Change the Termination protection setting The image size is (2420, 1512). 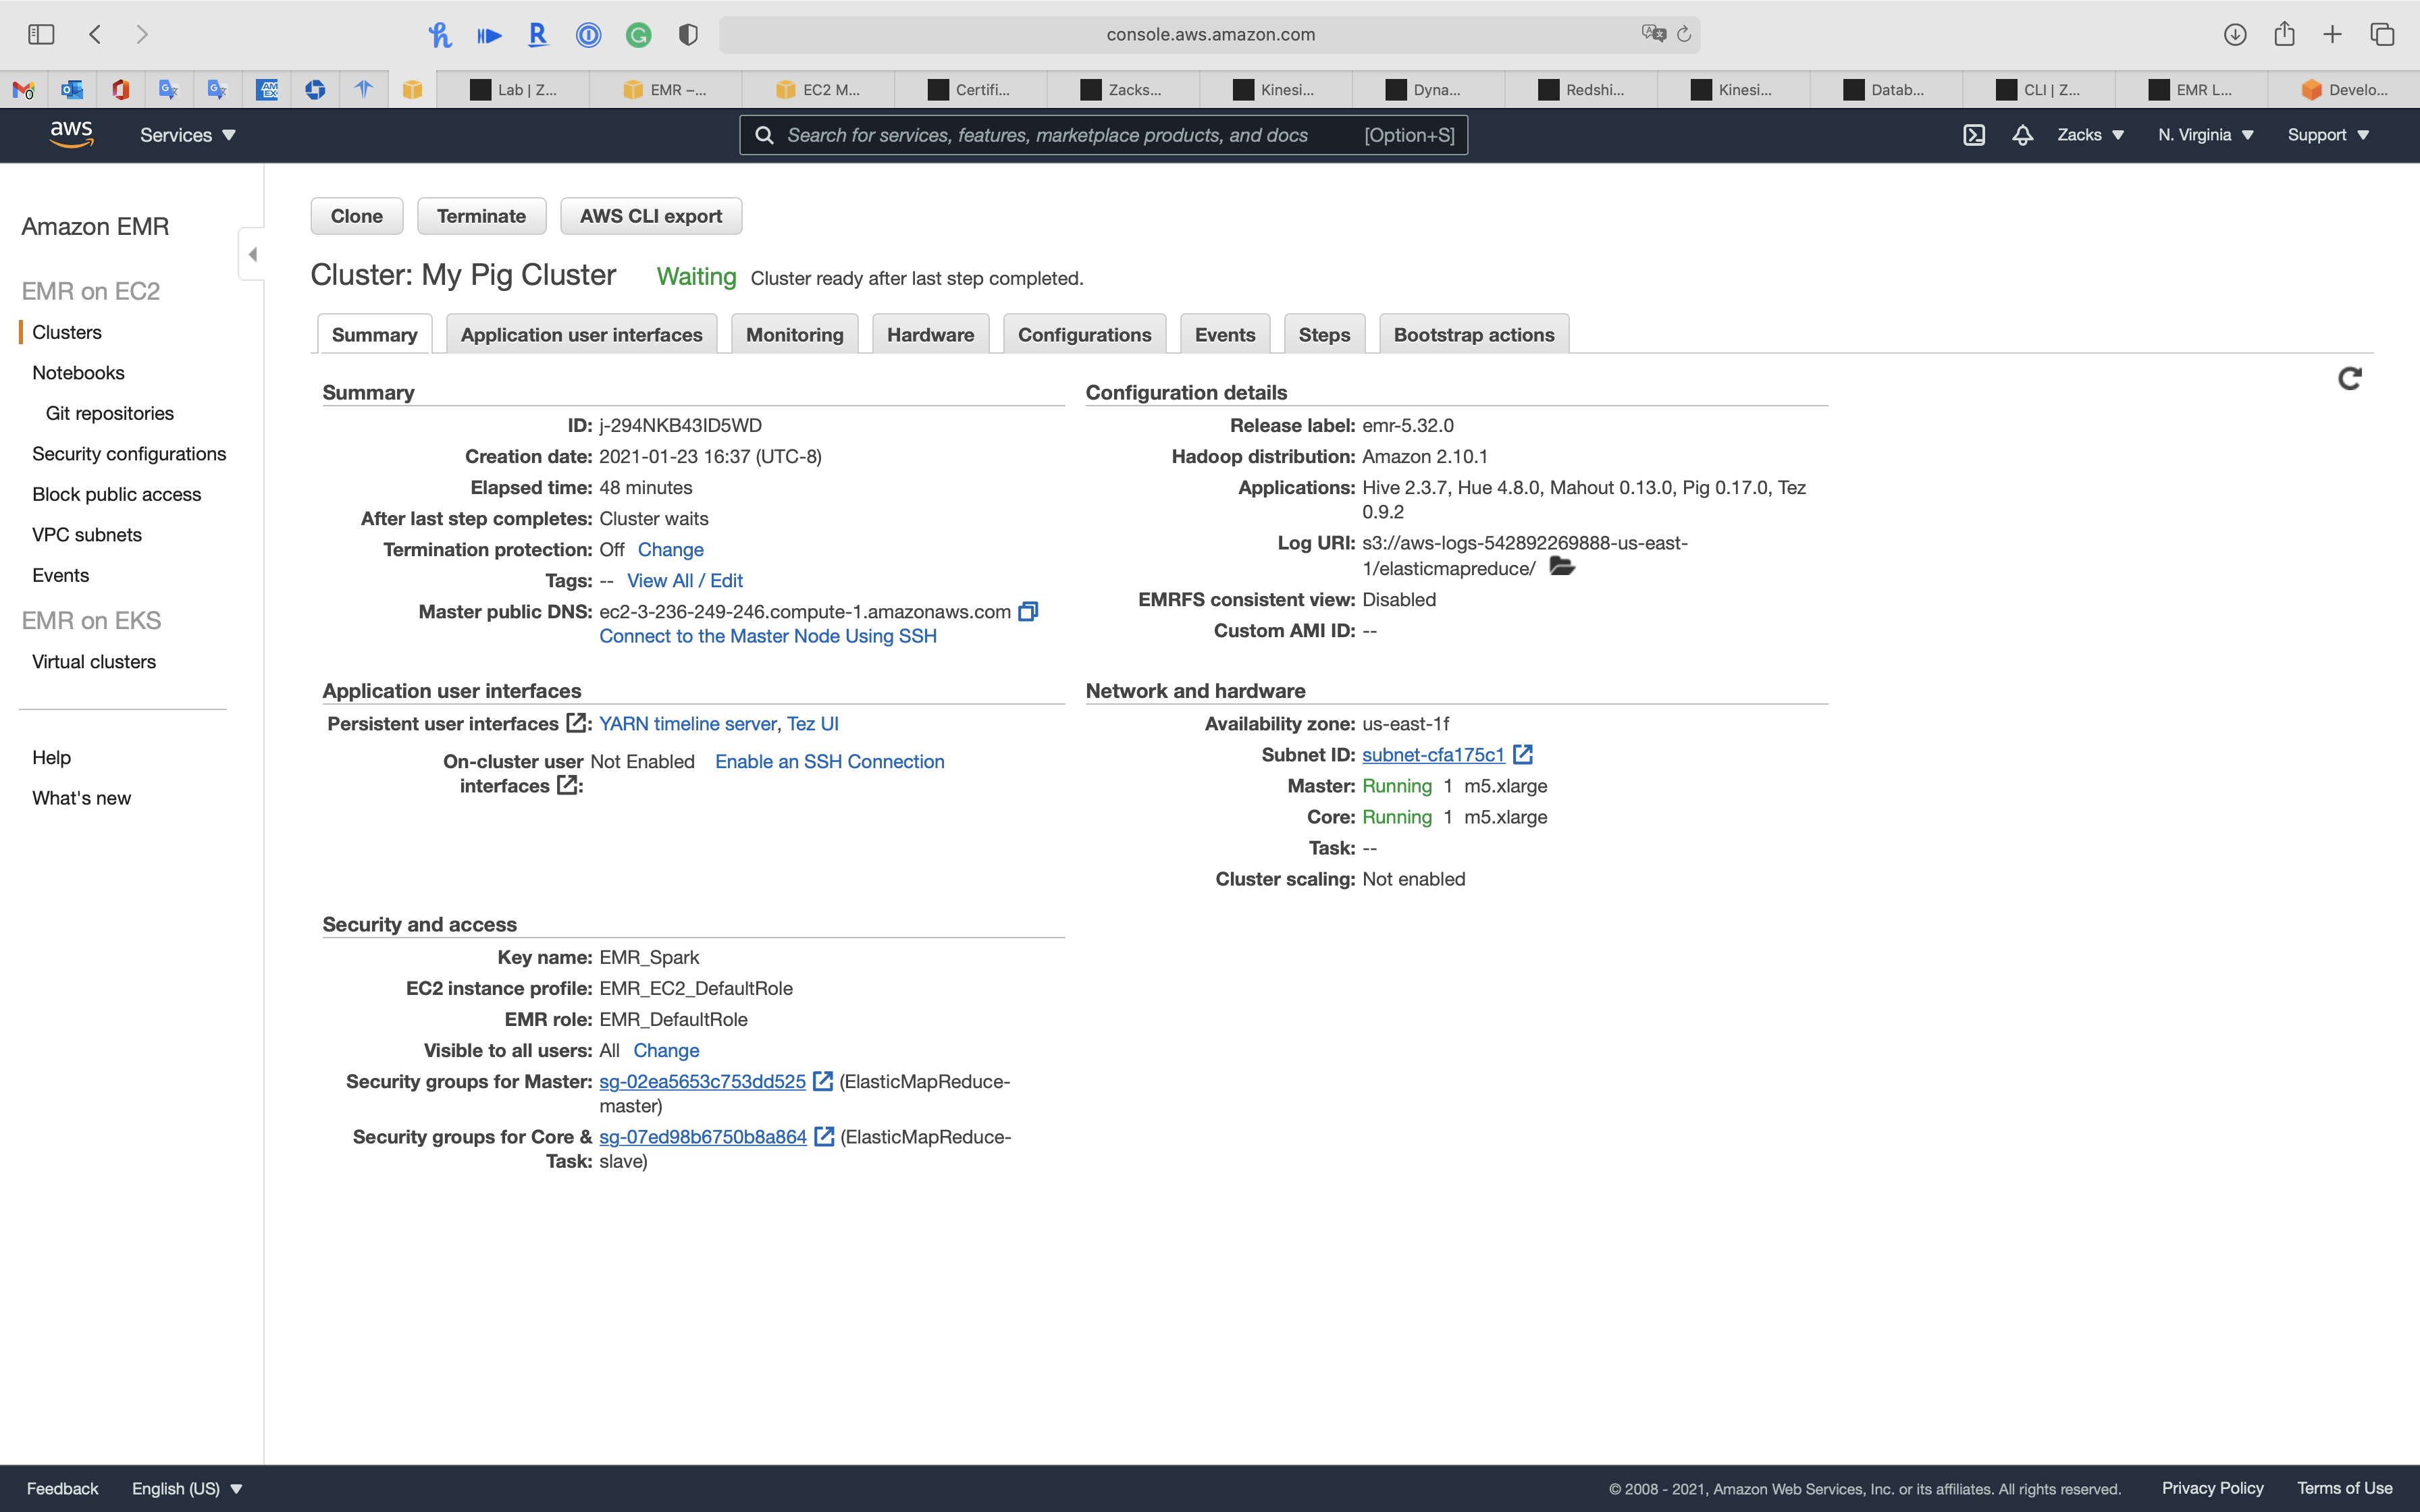tap(670, 549)
